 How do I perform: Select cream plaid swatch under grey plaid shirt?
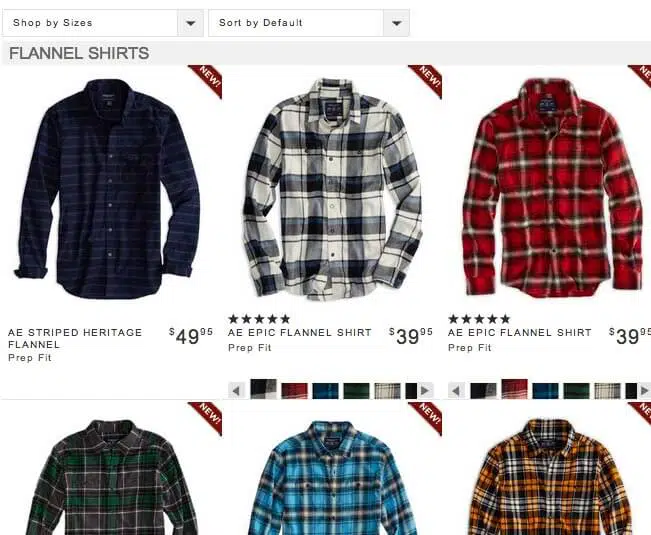click(387, 391)
